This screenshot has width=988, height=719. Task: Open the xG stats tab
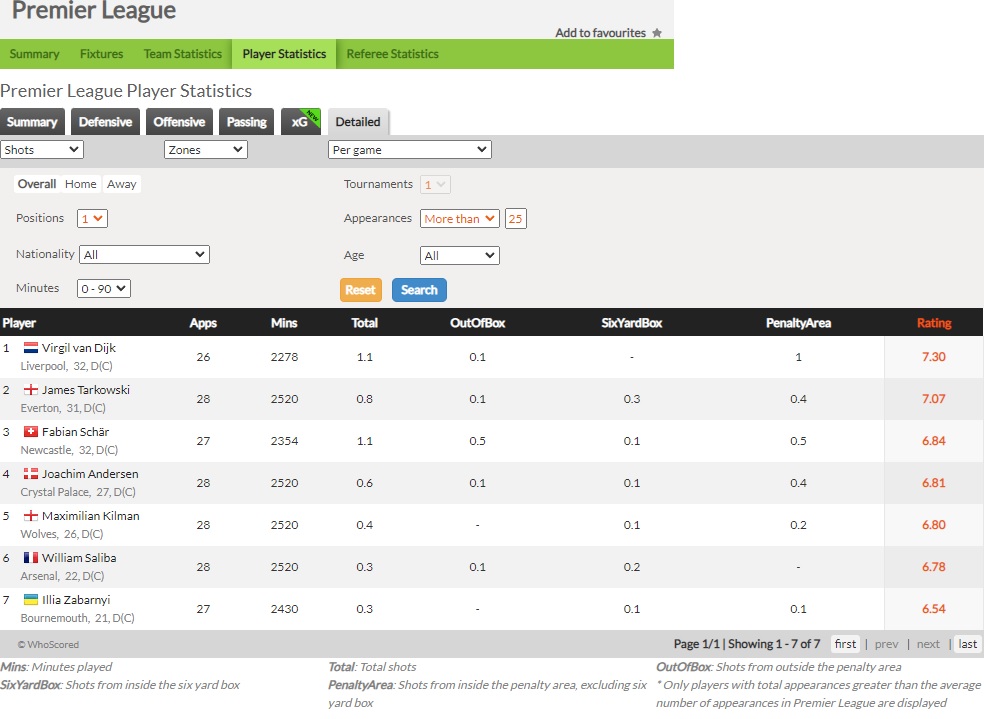pos(301,122)
